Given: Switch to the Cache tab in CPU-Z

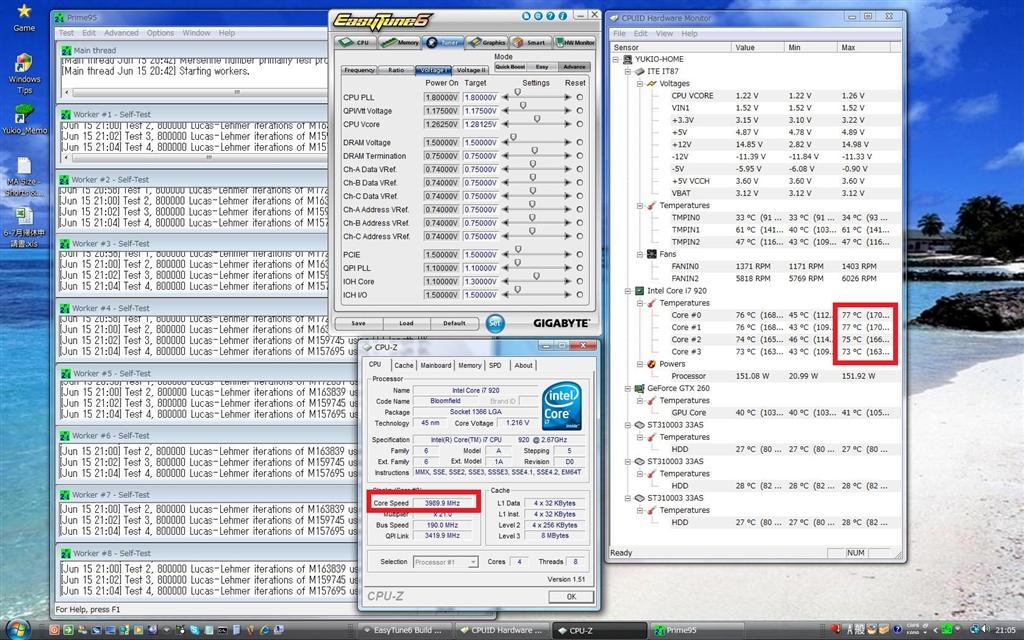Looking at the screenshot, I should [x=404, y=366].
